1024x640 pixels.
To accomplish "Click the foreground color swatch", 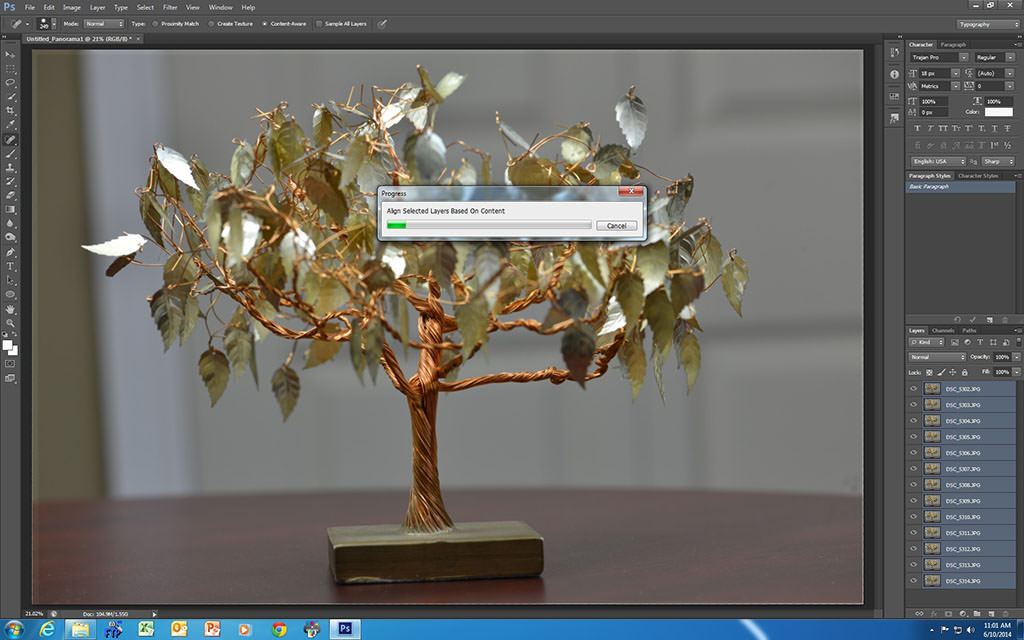I will (7, 345).
